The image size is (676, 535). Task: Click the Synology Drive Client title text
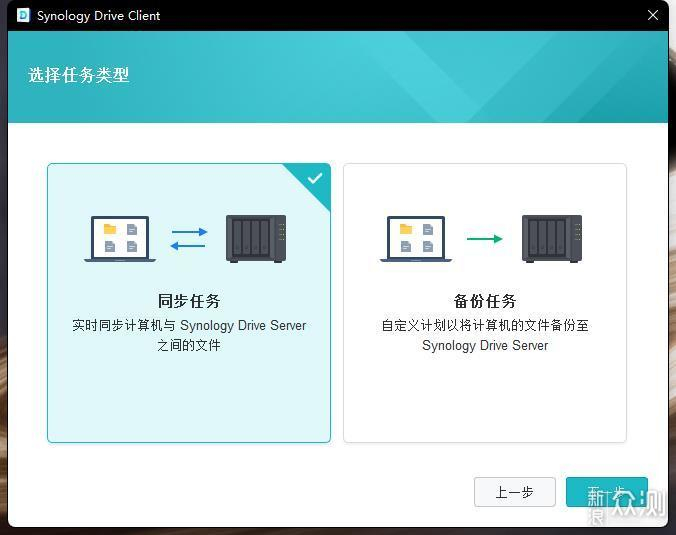(x=98, y=16)
